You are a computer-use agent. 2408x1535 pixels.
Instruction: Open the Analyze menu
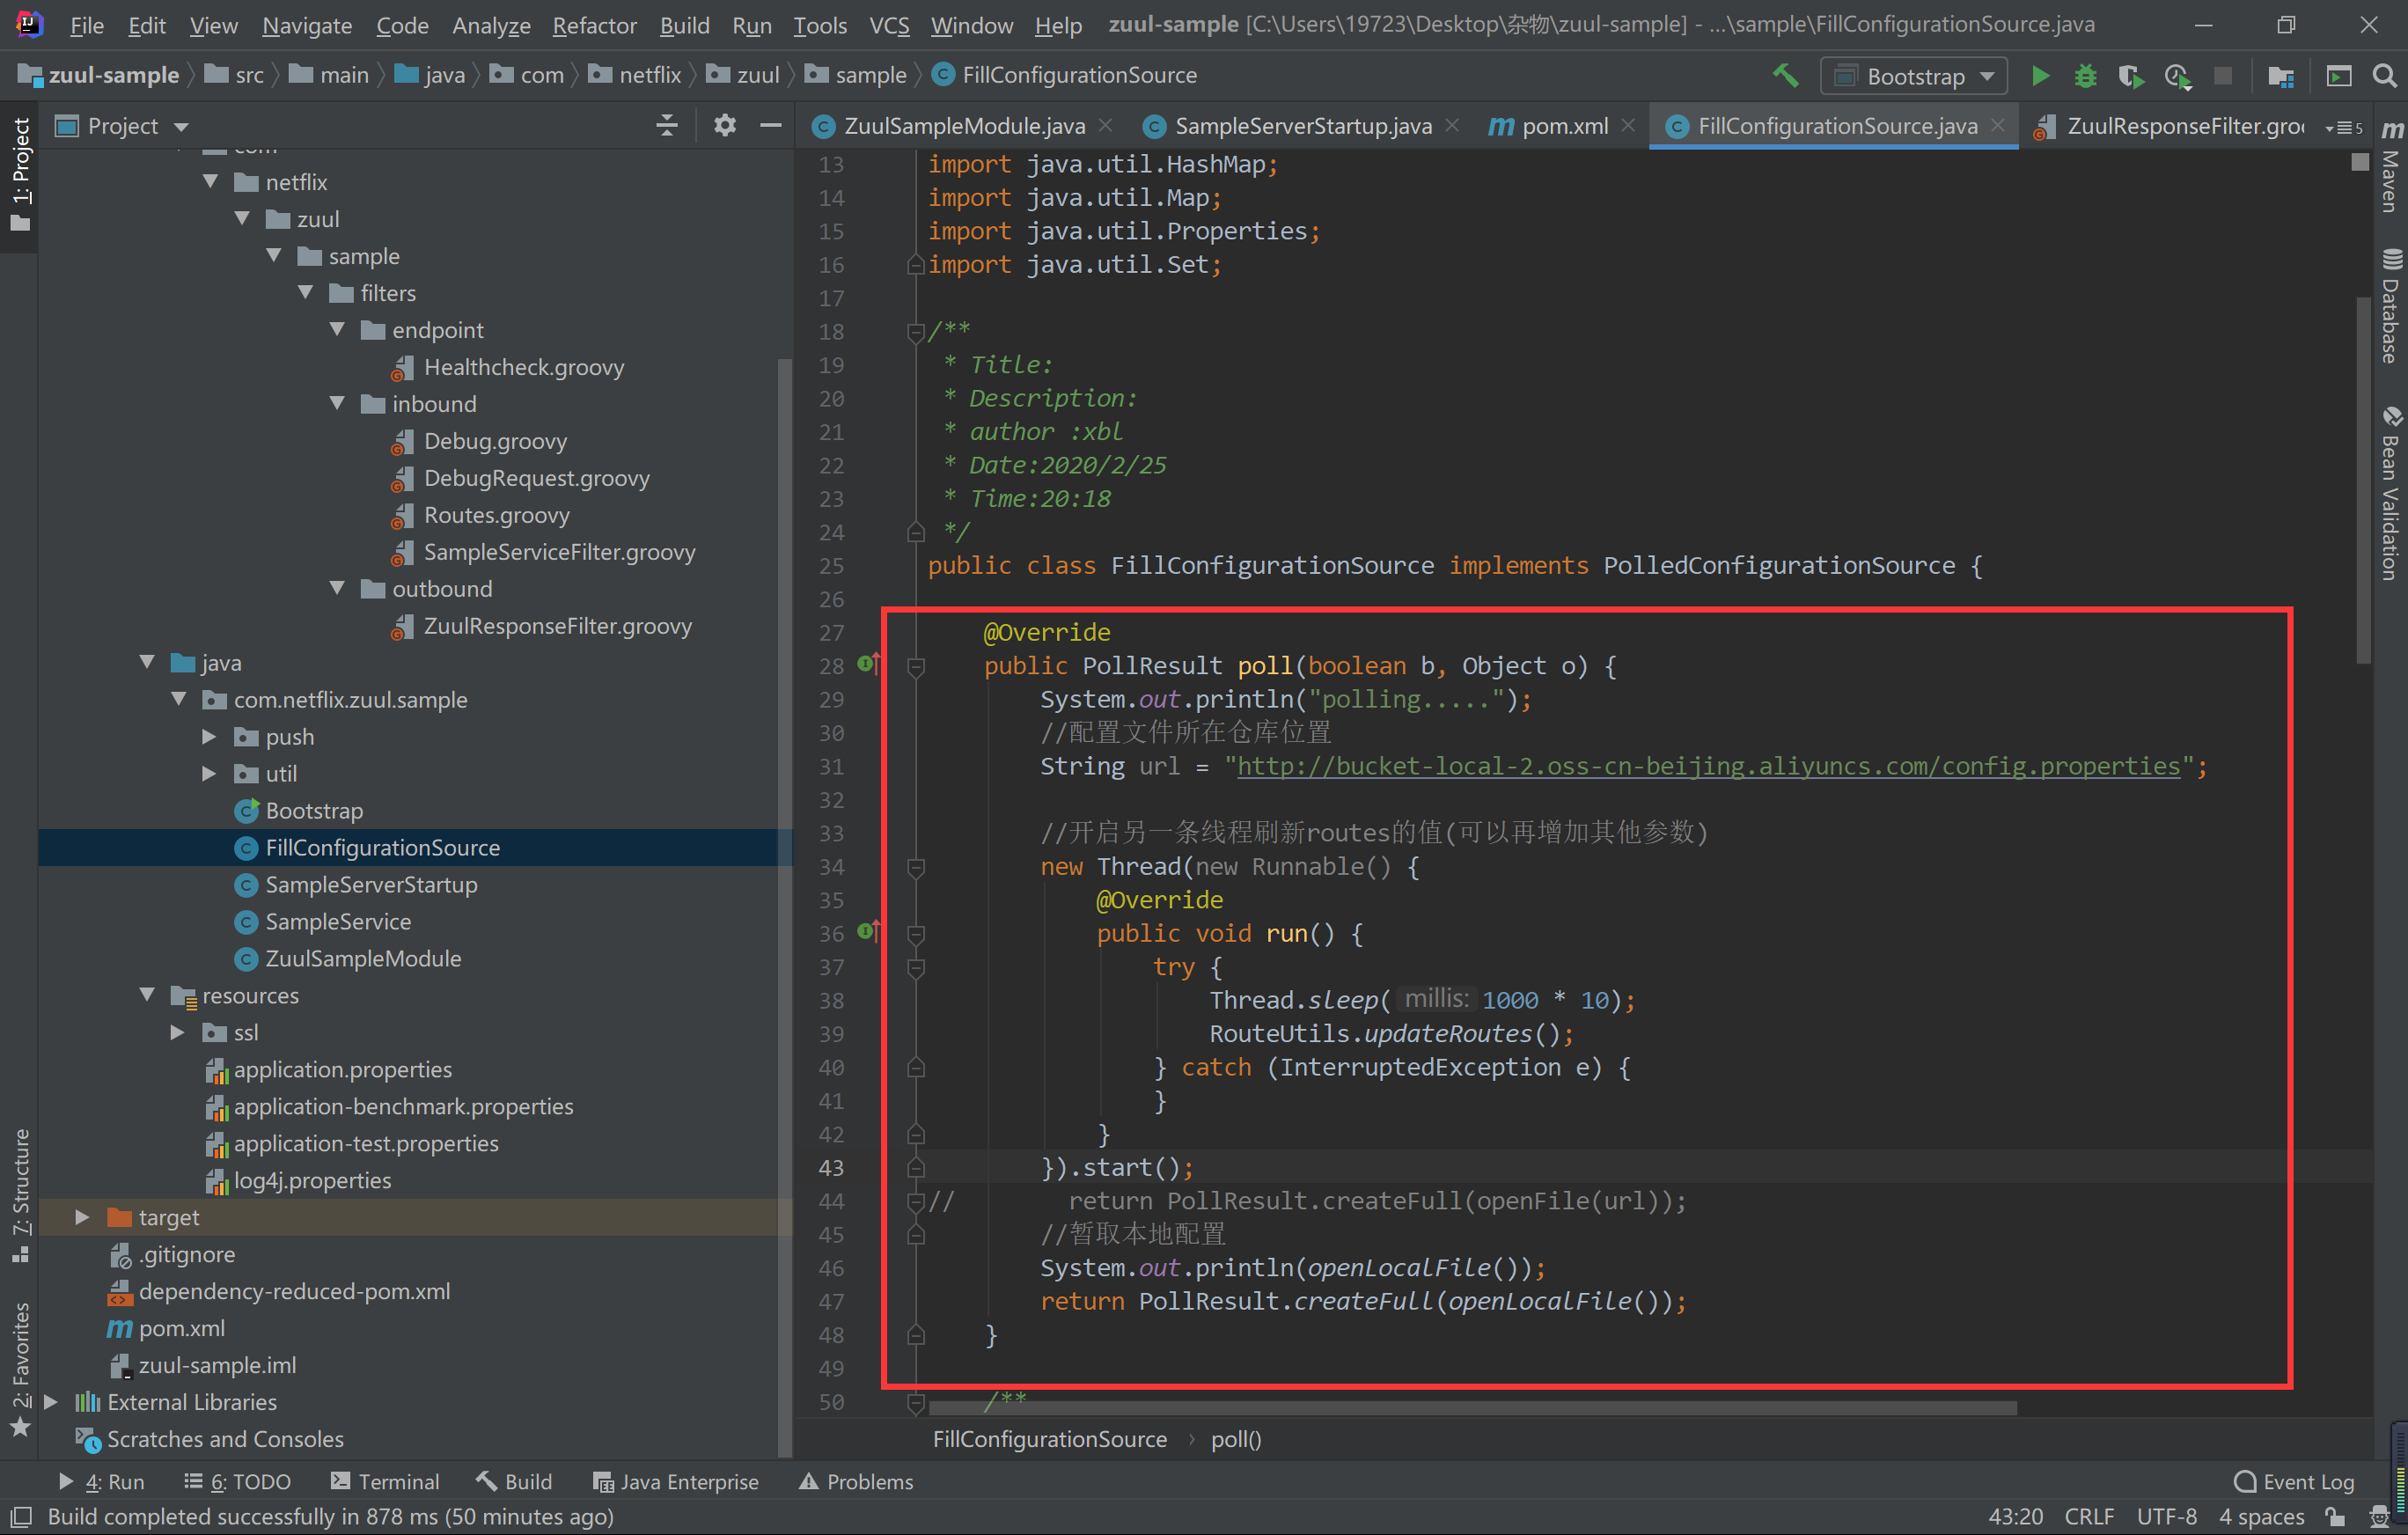[491, 25]
